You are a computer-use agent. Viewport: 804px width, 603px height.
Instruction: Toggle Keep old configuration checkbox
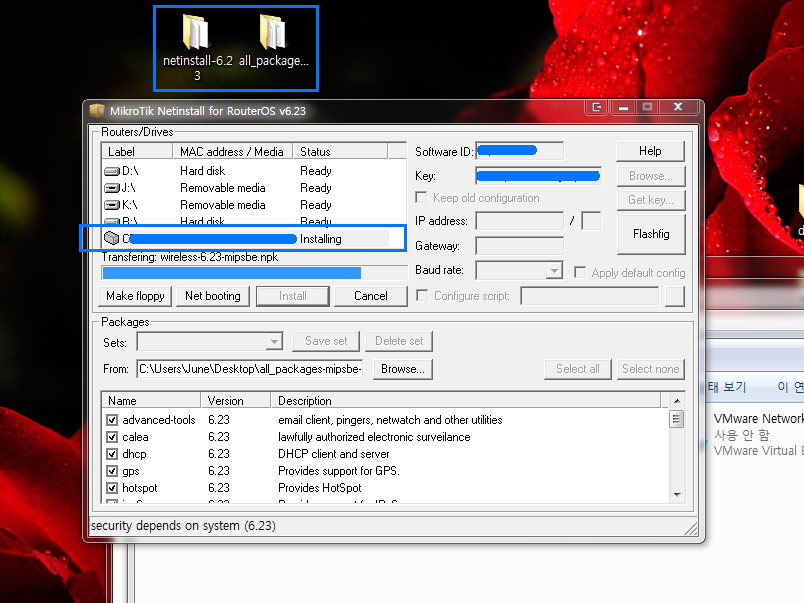point(421,197)
